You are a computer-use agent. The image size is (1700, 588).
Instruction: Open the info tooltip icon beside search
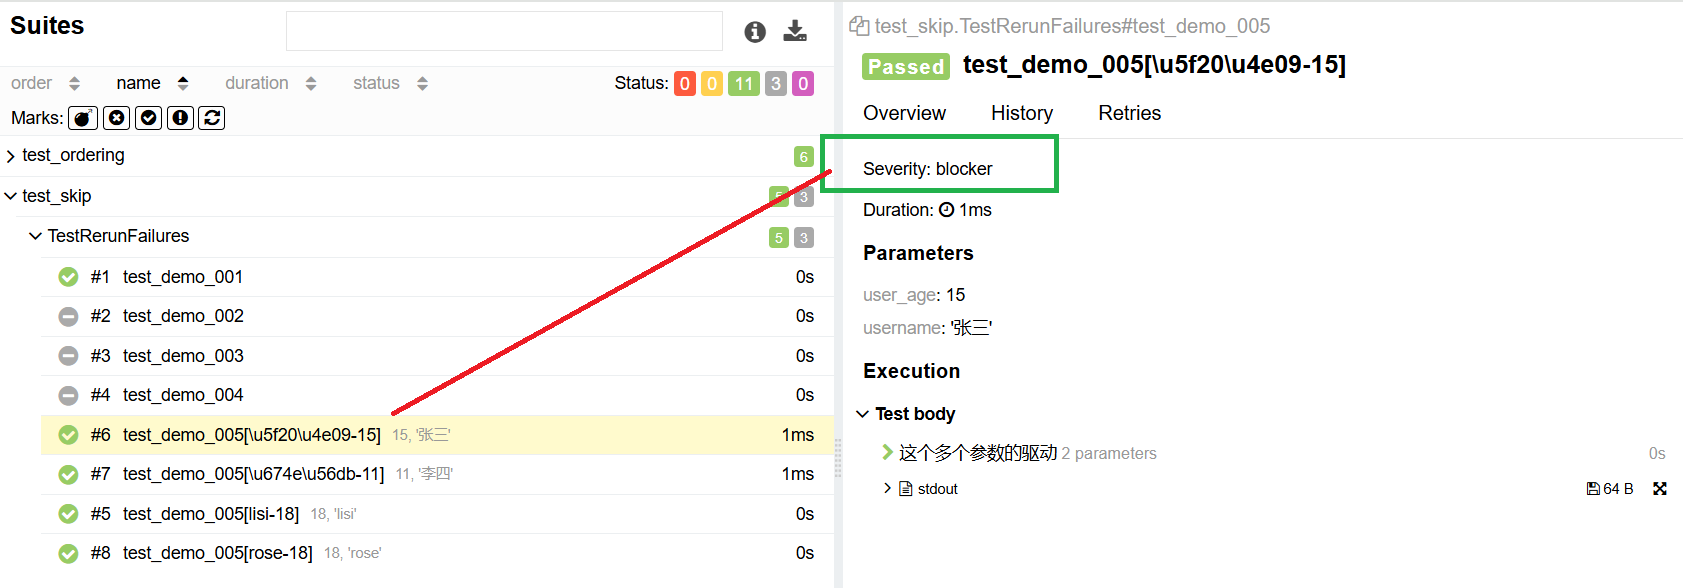click(x=755, y=32)
